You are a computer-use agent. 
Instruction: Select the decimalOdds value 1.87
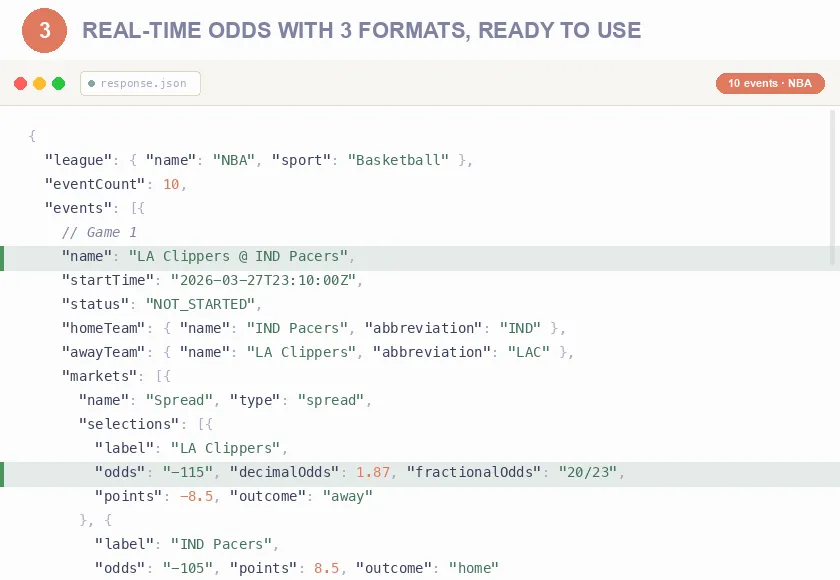click(x=370, y=472)
